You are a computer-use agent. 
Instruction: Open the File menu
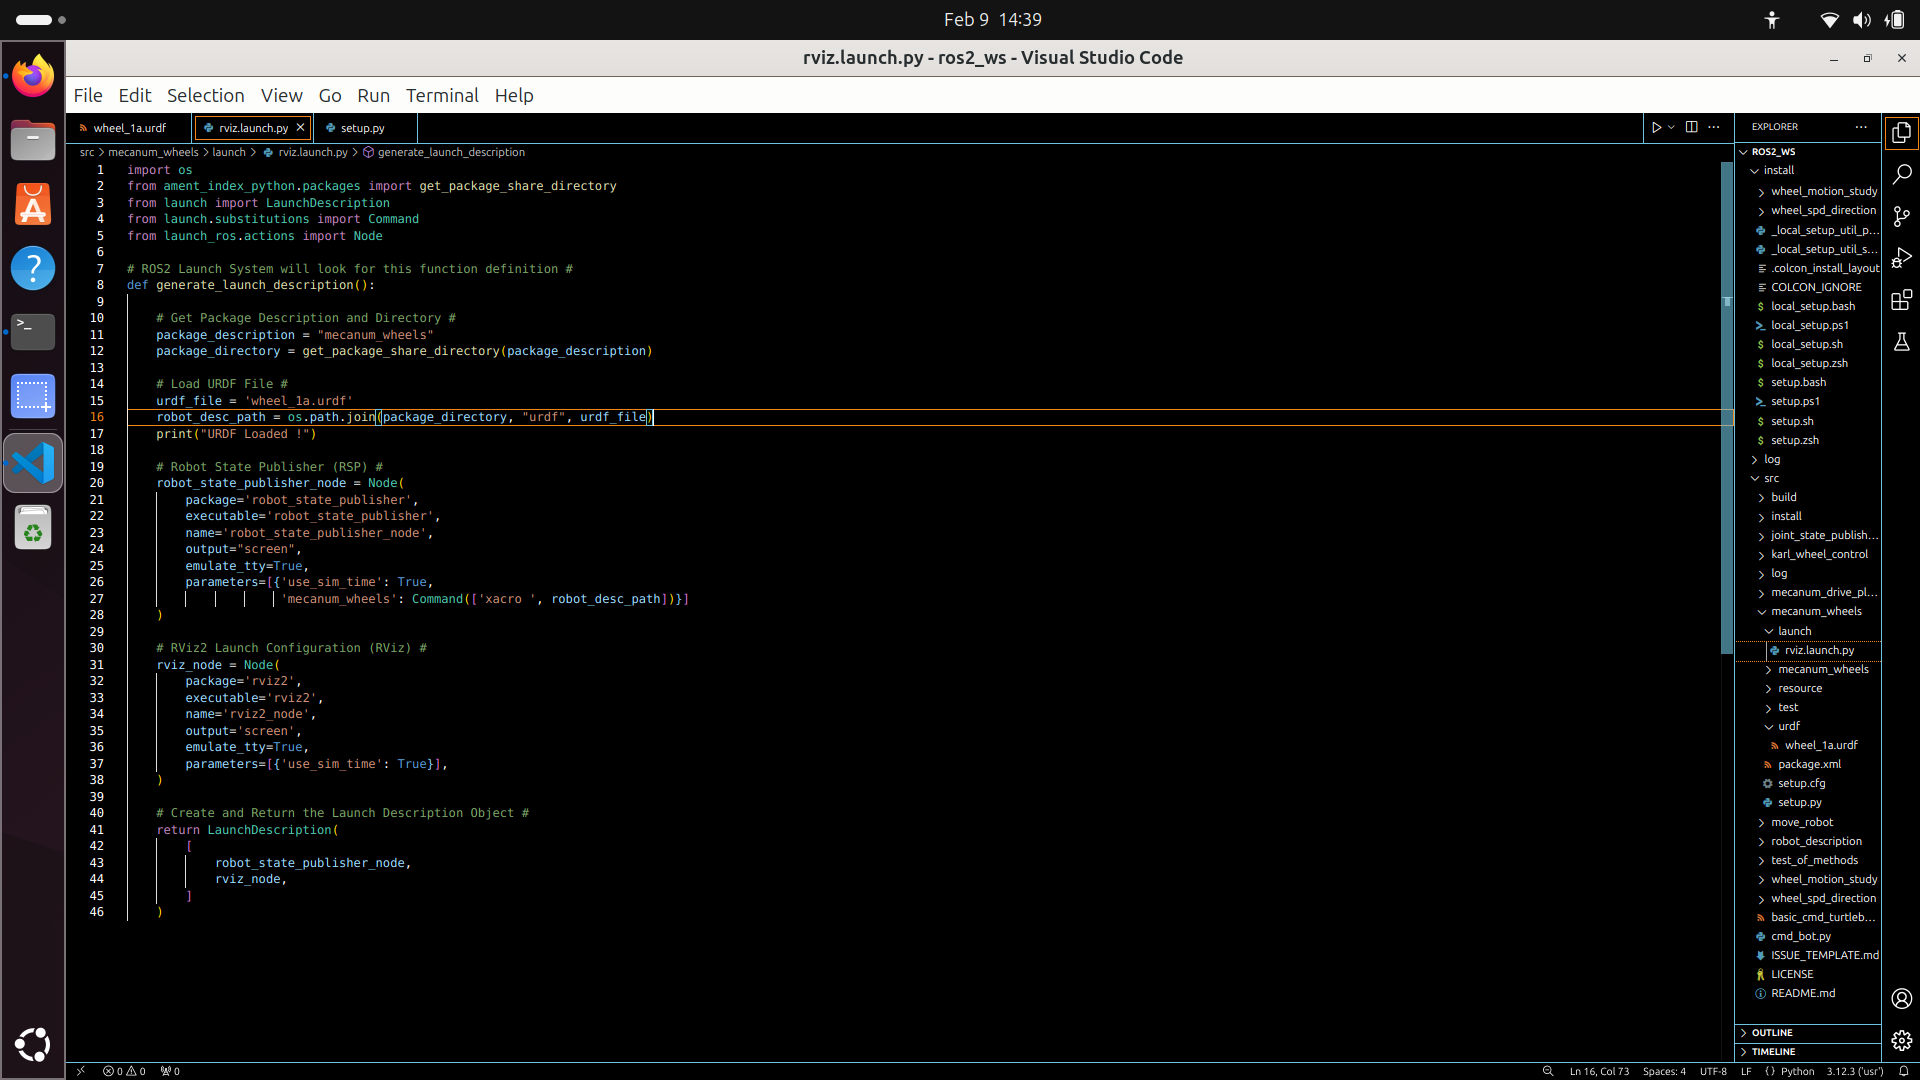88,95
